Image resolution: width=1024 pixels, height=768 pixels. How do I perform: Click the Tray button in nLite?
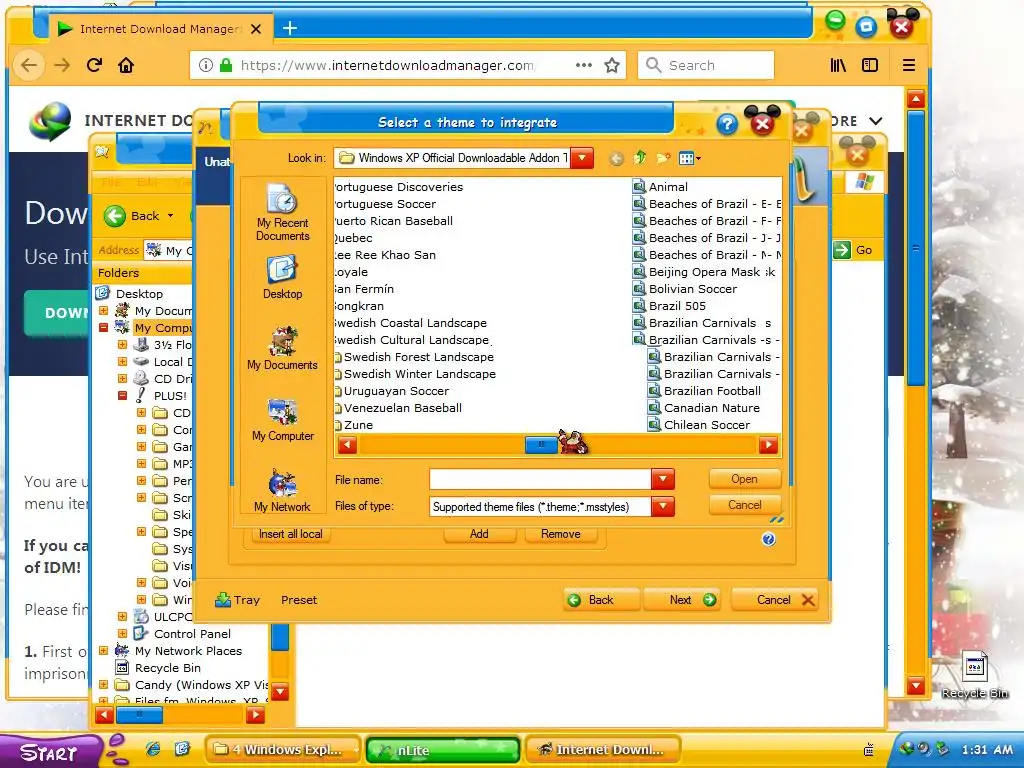237,600
